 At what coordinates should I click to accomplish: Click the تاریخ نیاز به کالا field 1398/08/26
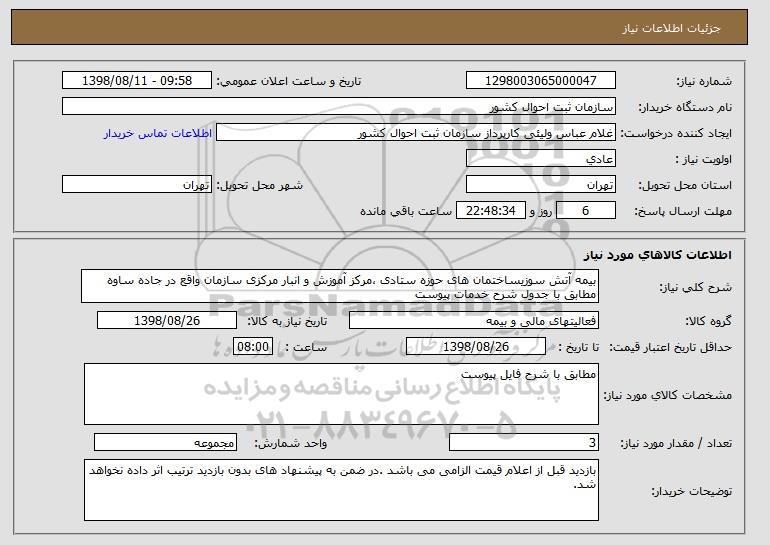pos(167,321)
